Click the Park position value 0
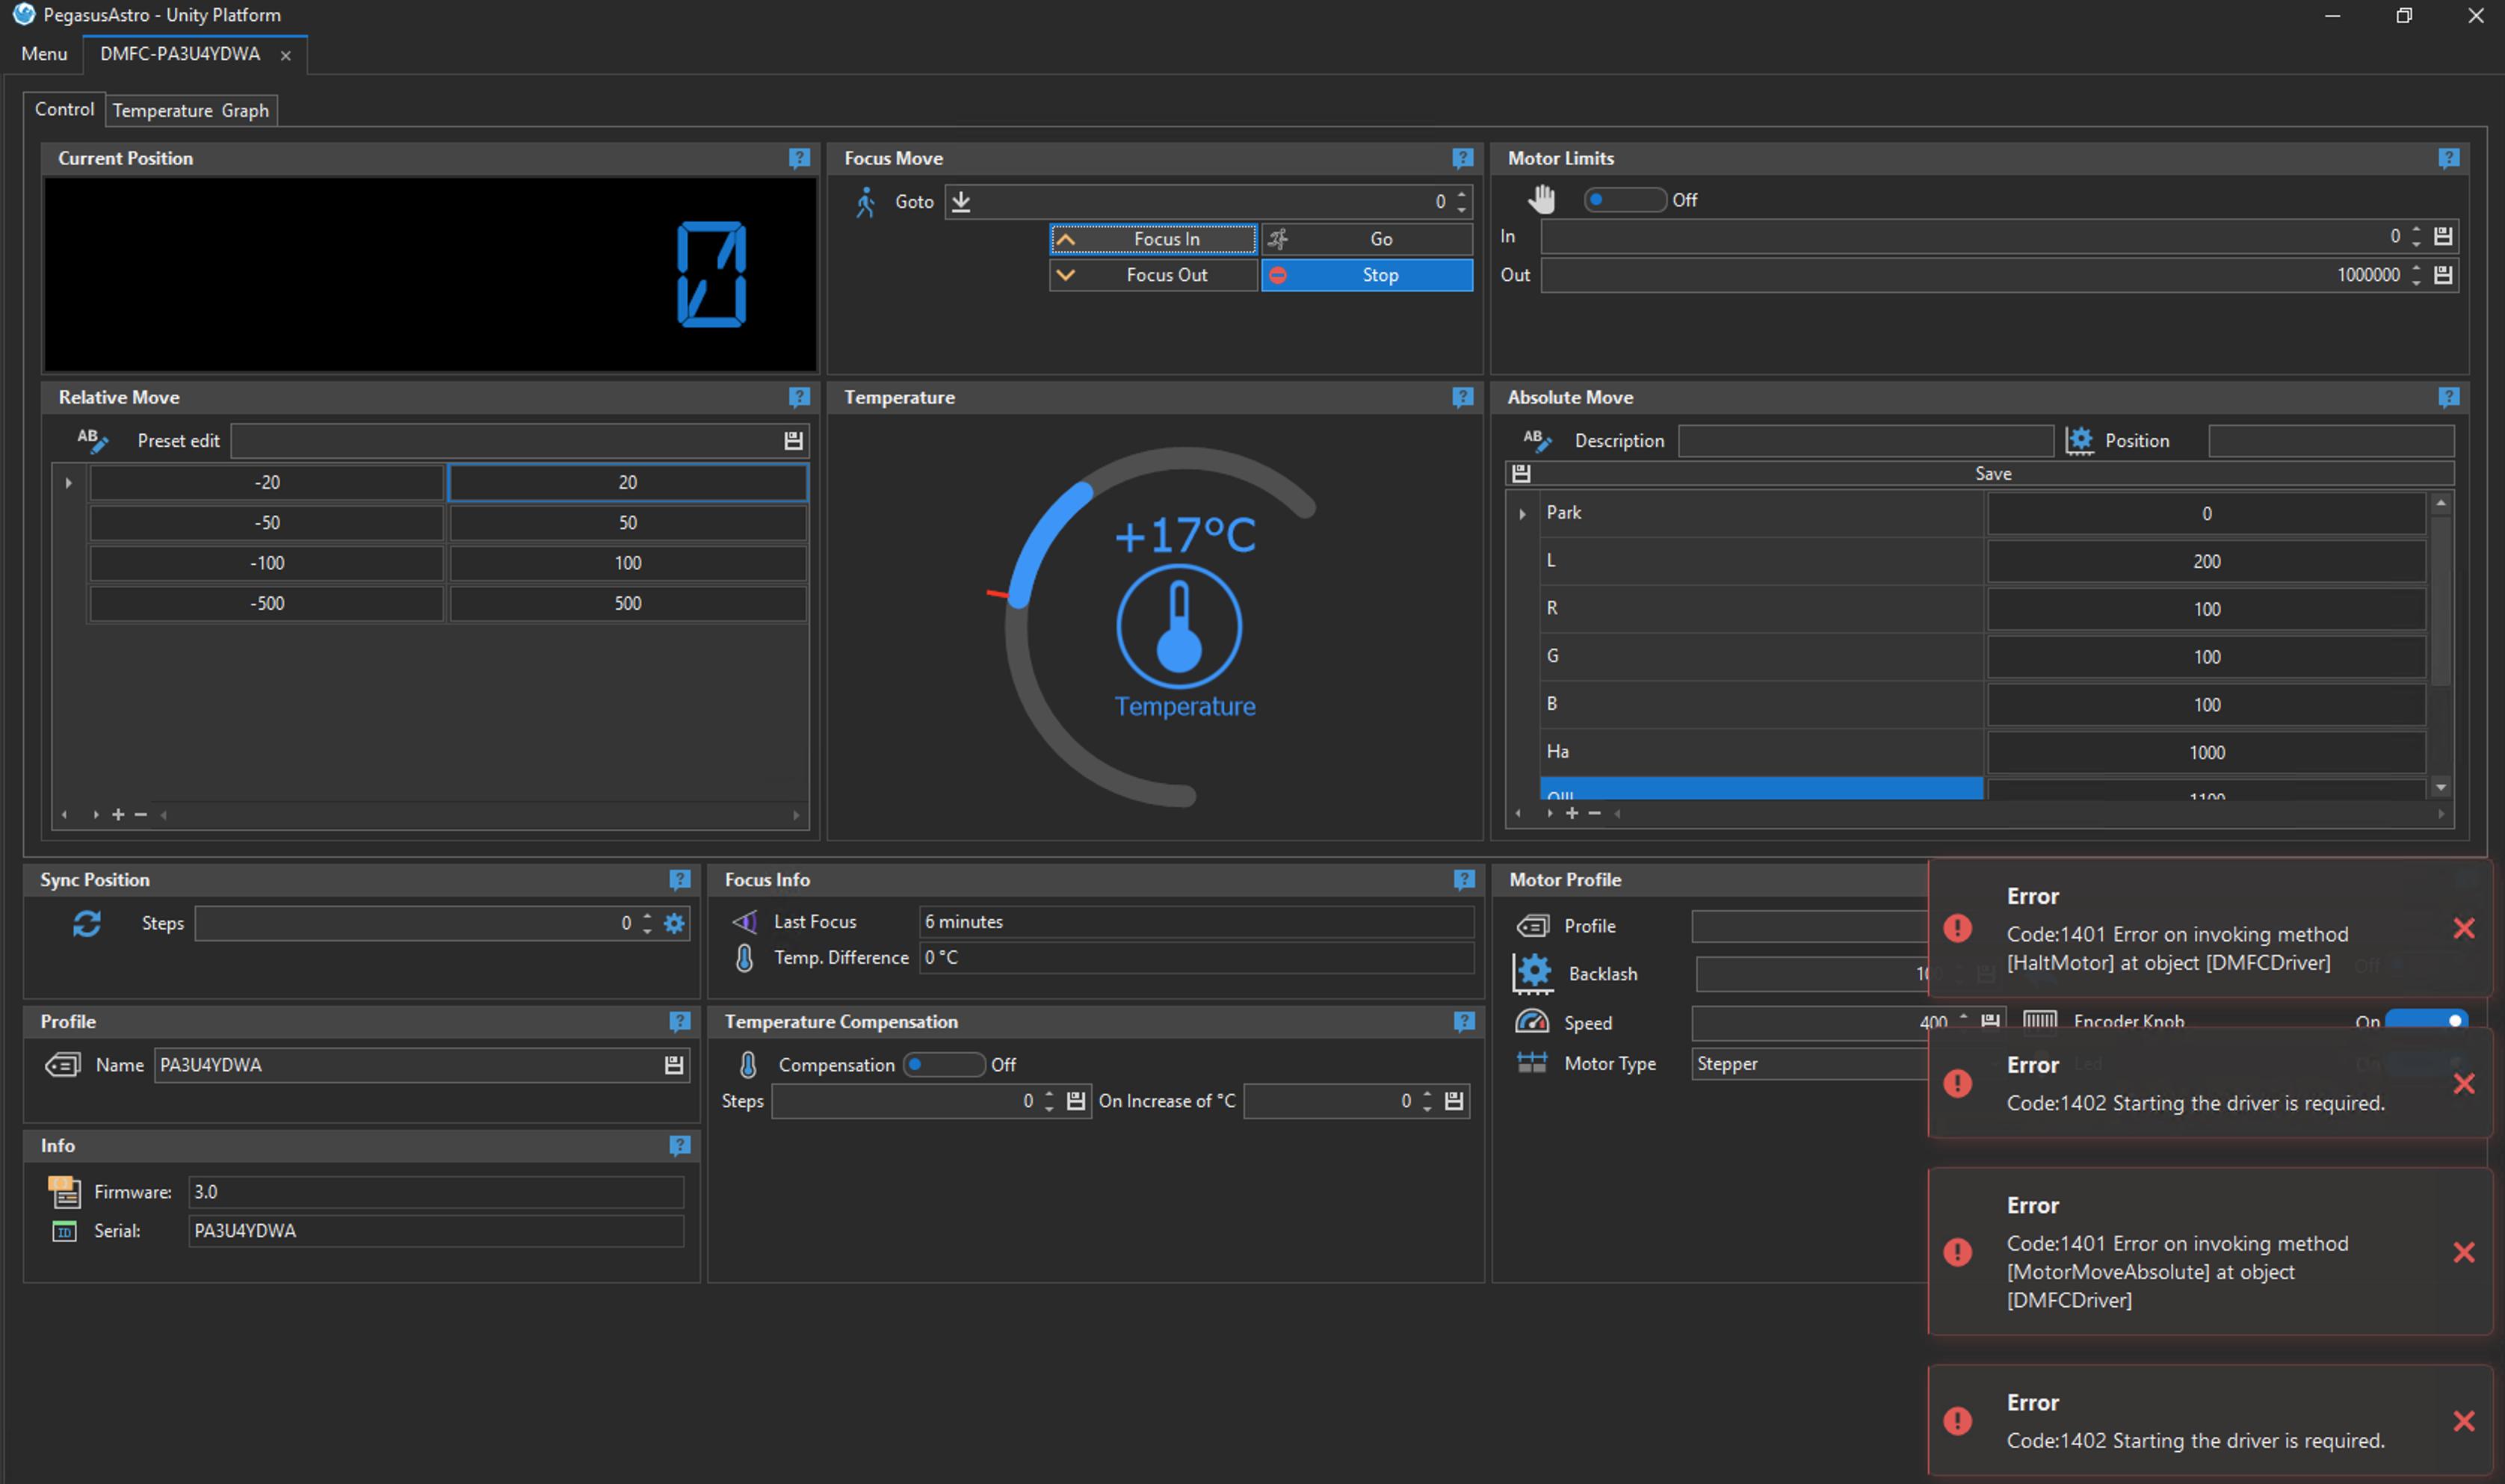The width and height of the screenshot is (2505, 1484). pyautogui.click(x=2206, y=514)
